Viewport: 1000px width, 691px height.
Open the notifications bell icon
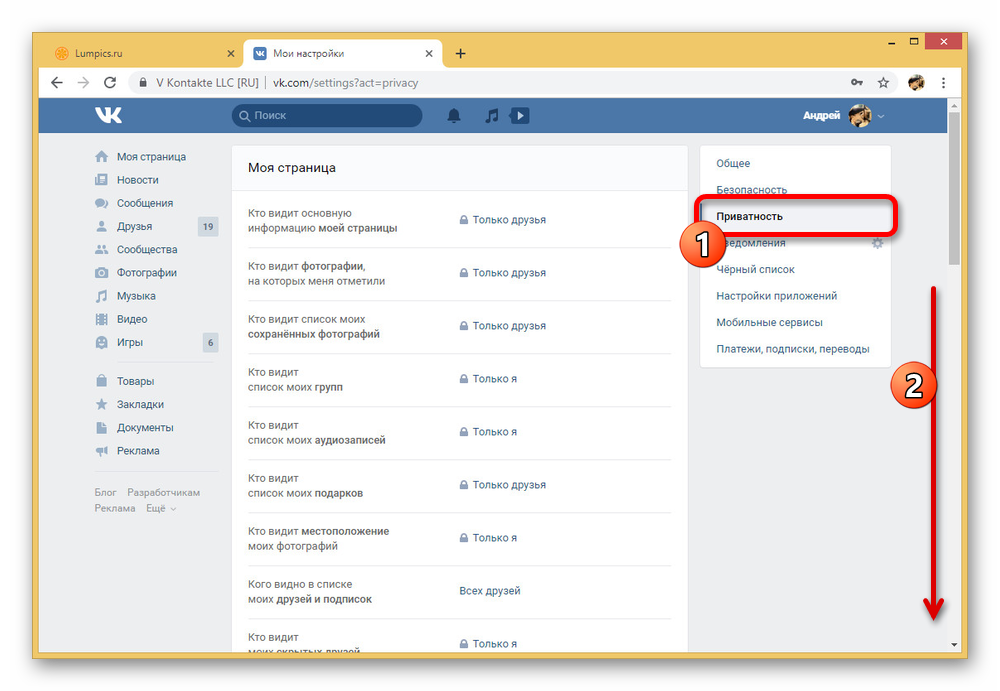pyautogui.click(x=454, y=116)
